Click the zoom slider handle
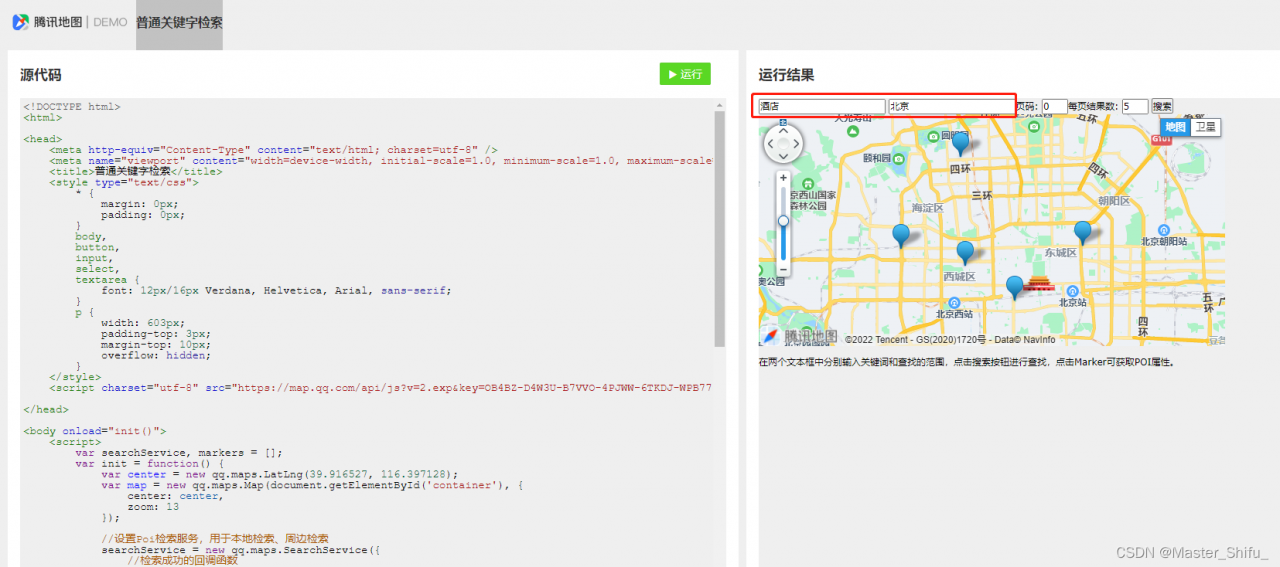Viewport: 1280px width, 567px height. (783, 221)
